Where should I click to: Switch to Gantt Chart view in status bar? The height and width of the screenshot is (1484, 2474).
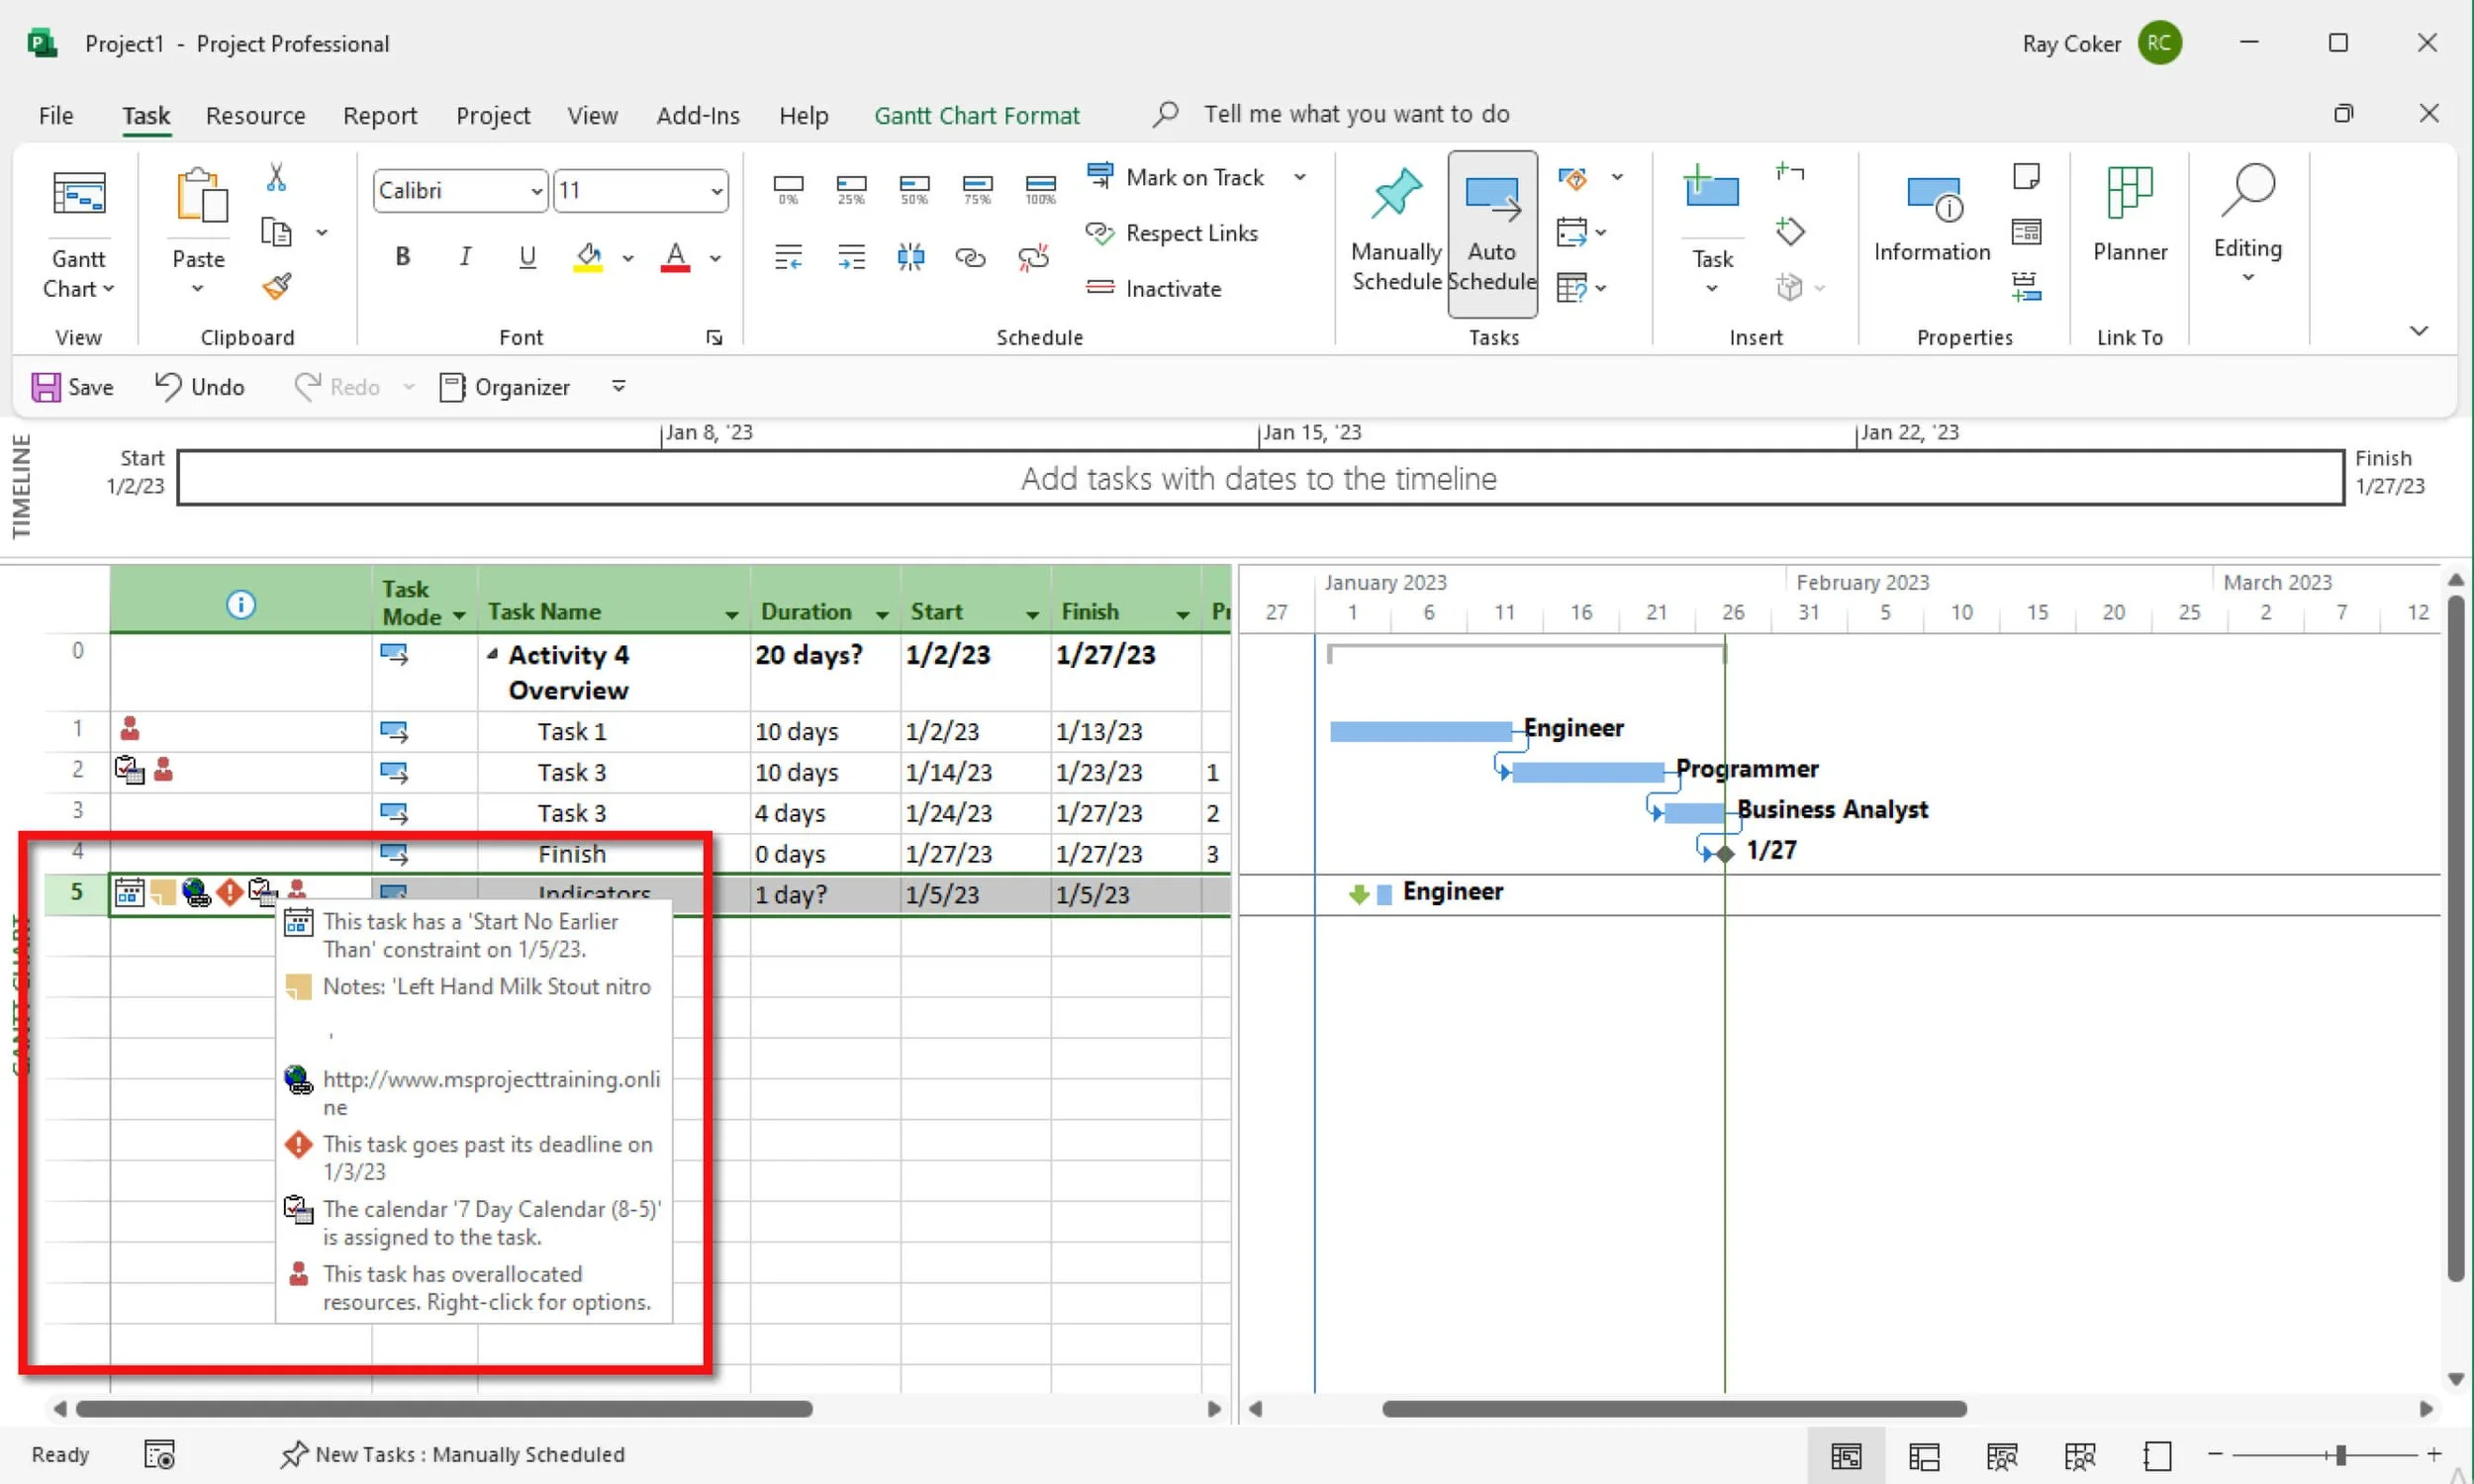(1846, 1456)
